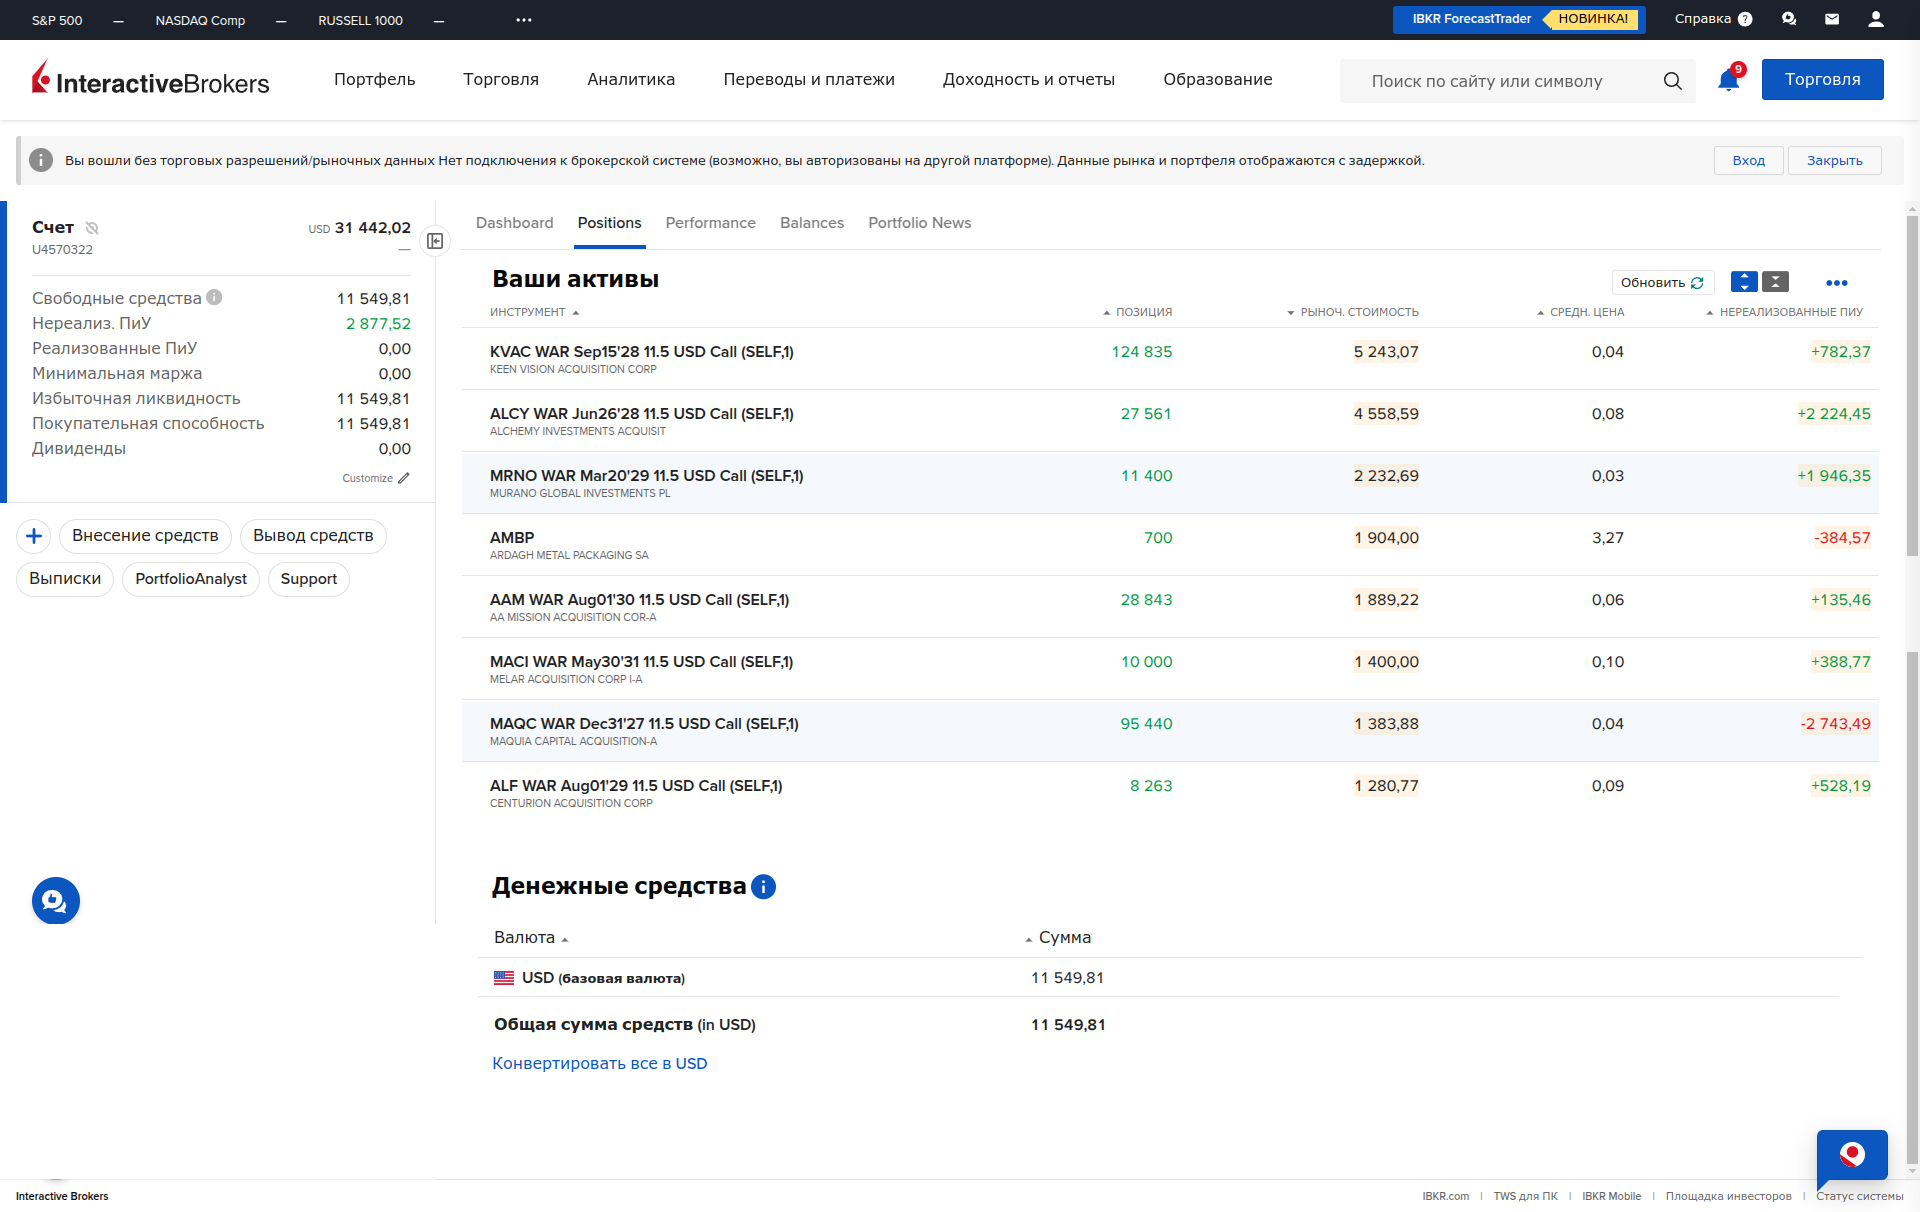
Task: Open the three-dot assets options menu
Action: (x=1837, y=283)
